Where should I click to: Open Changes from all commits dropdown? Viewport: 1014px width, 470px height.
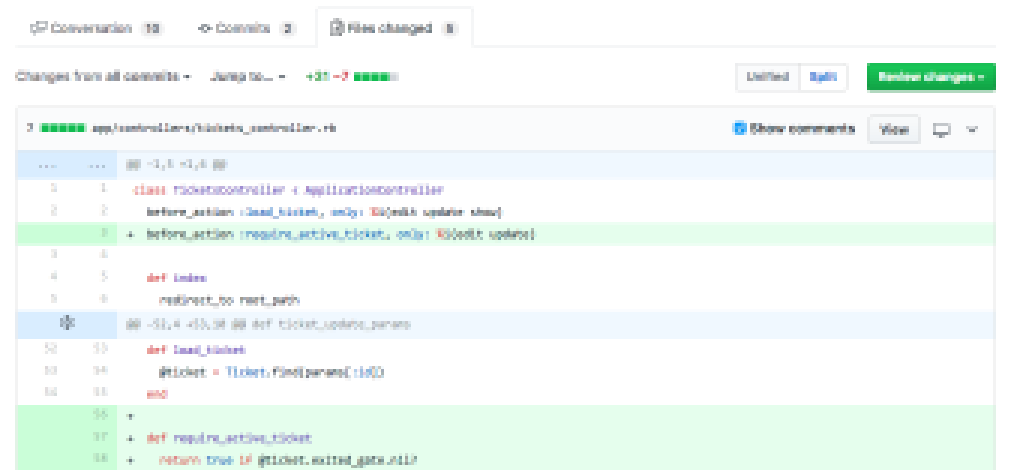click(x=103, y=77)
